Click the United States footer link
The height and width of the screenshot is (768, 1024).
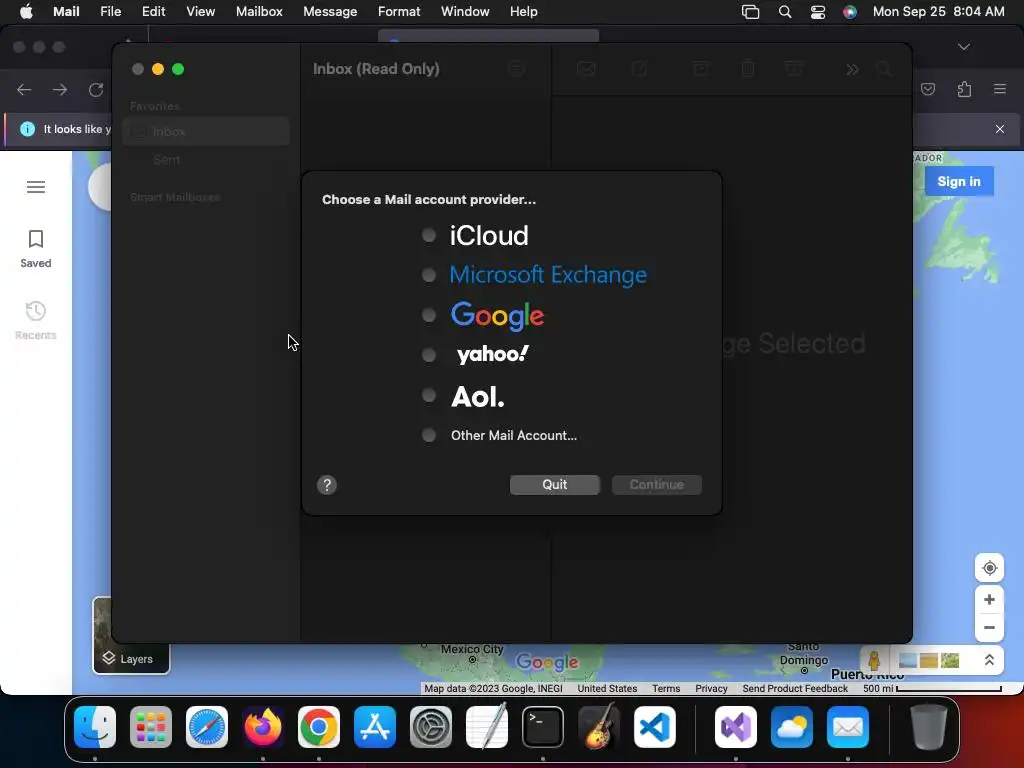click(607, 688)
